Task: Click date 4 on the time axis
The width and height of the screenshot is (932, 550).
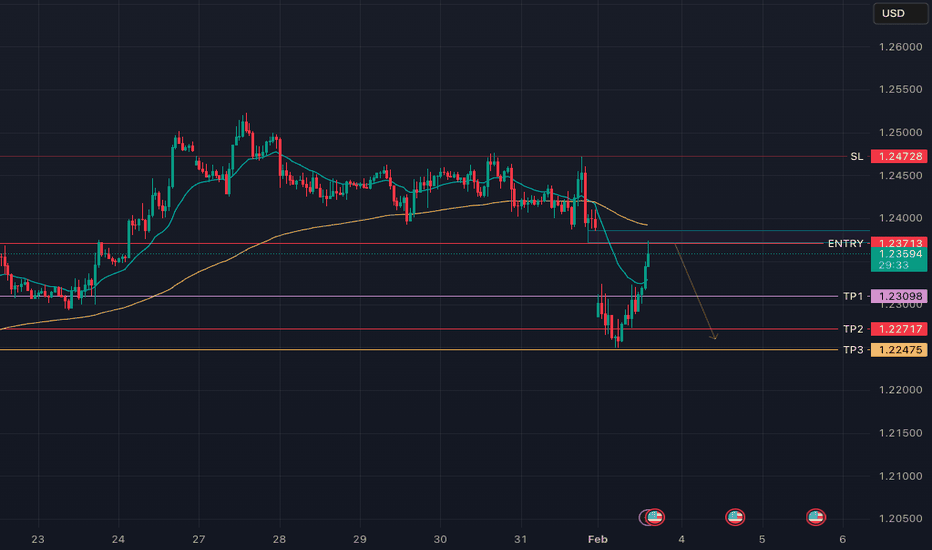Action: [682, 539]
